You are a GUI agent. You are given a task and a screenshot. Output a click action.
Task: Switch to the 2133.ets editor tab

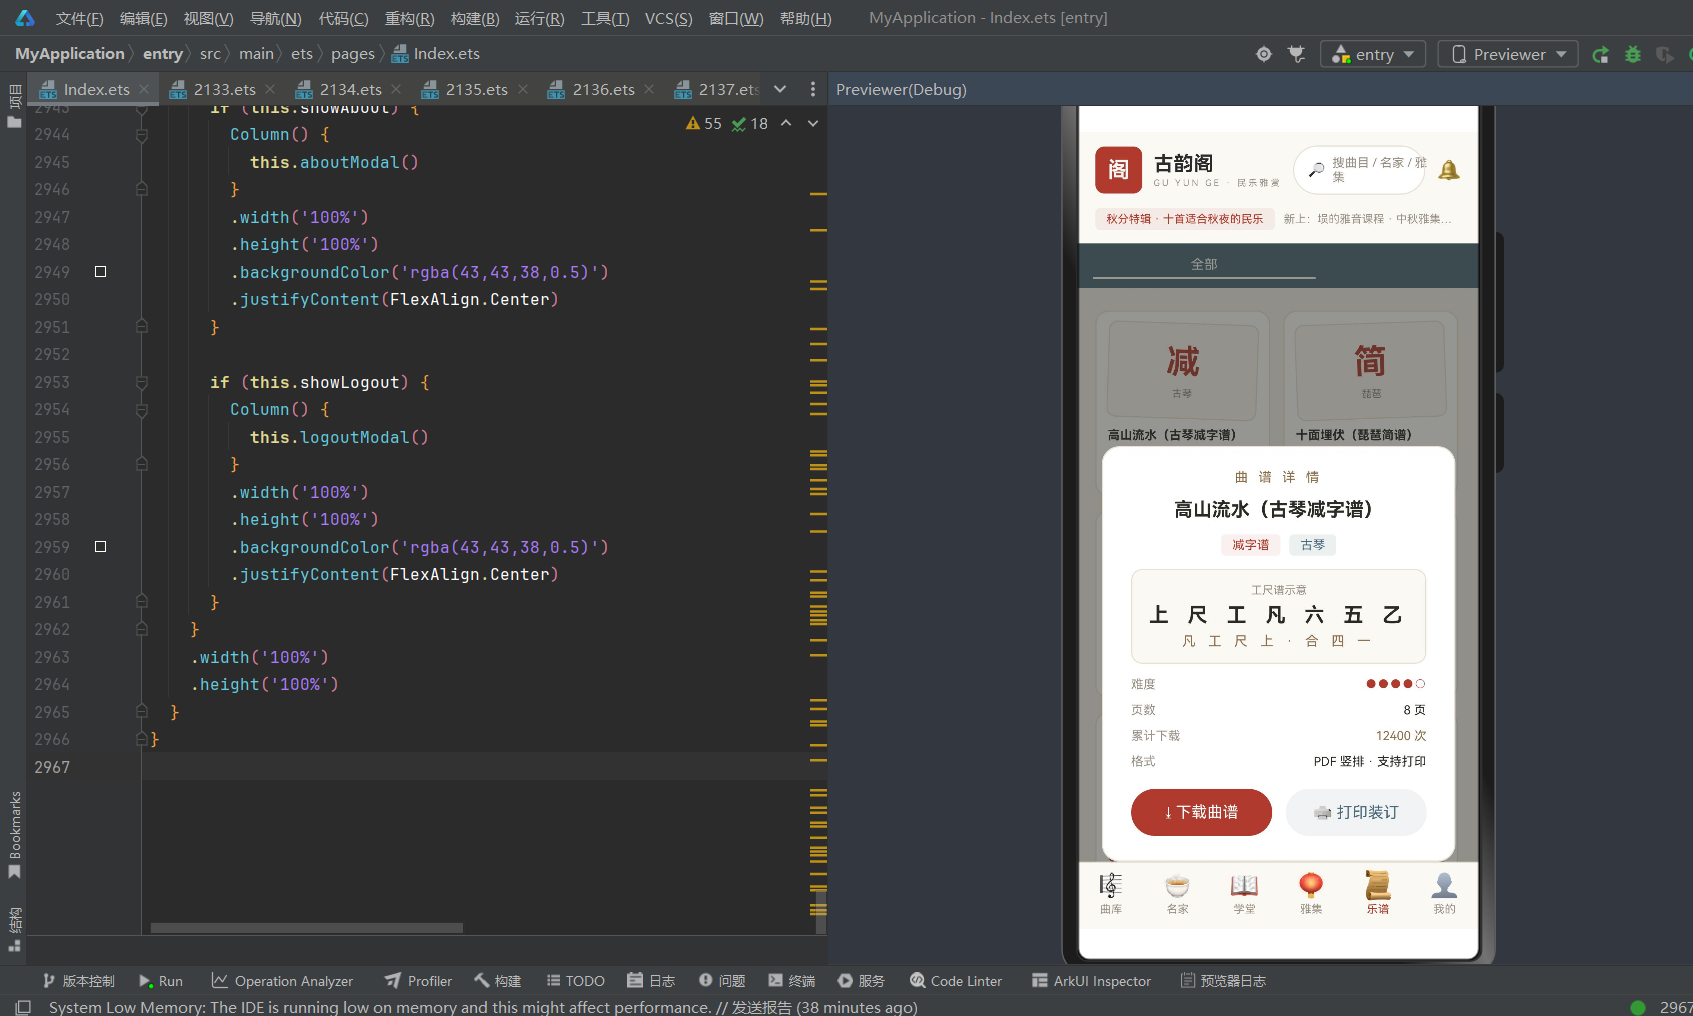(x=224, y=89)
